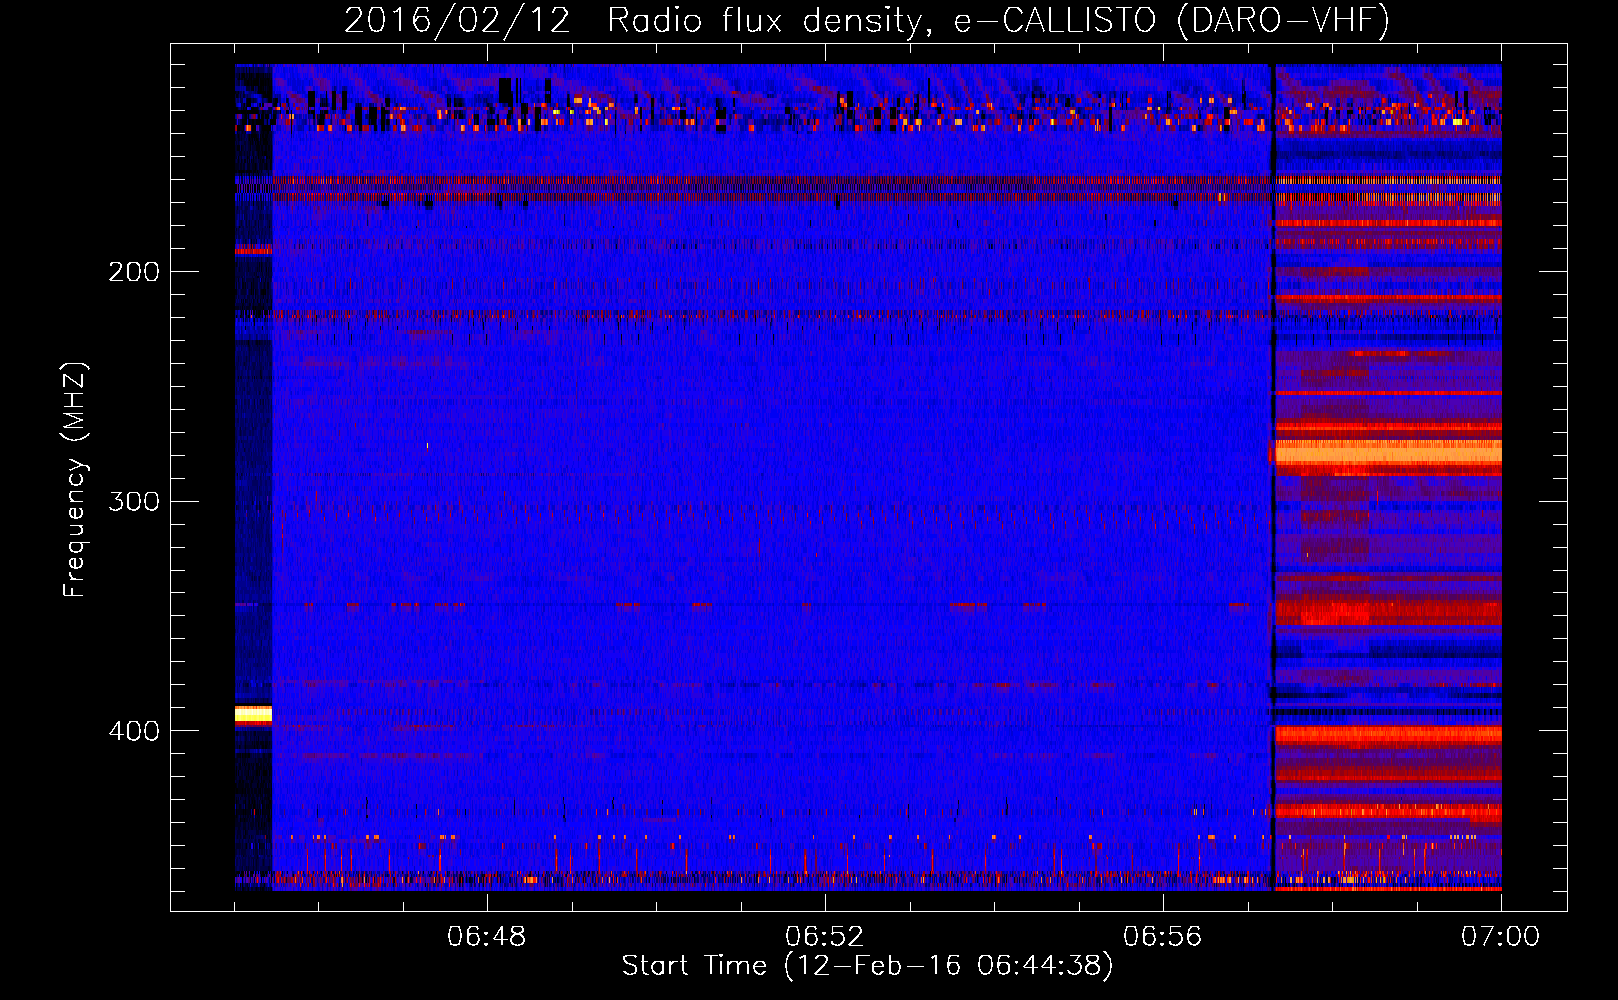The width and height of the screenshot is (1618, 1000).
Task: Click the 'Frequency (MHZ)' y-axis label
Action: coord(75,480)
